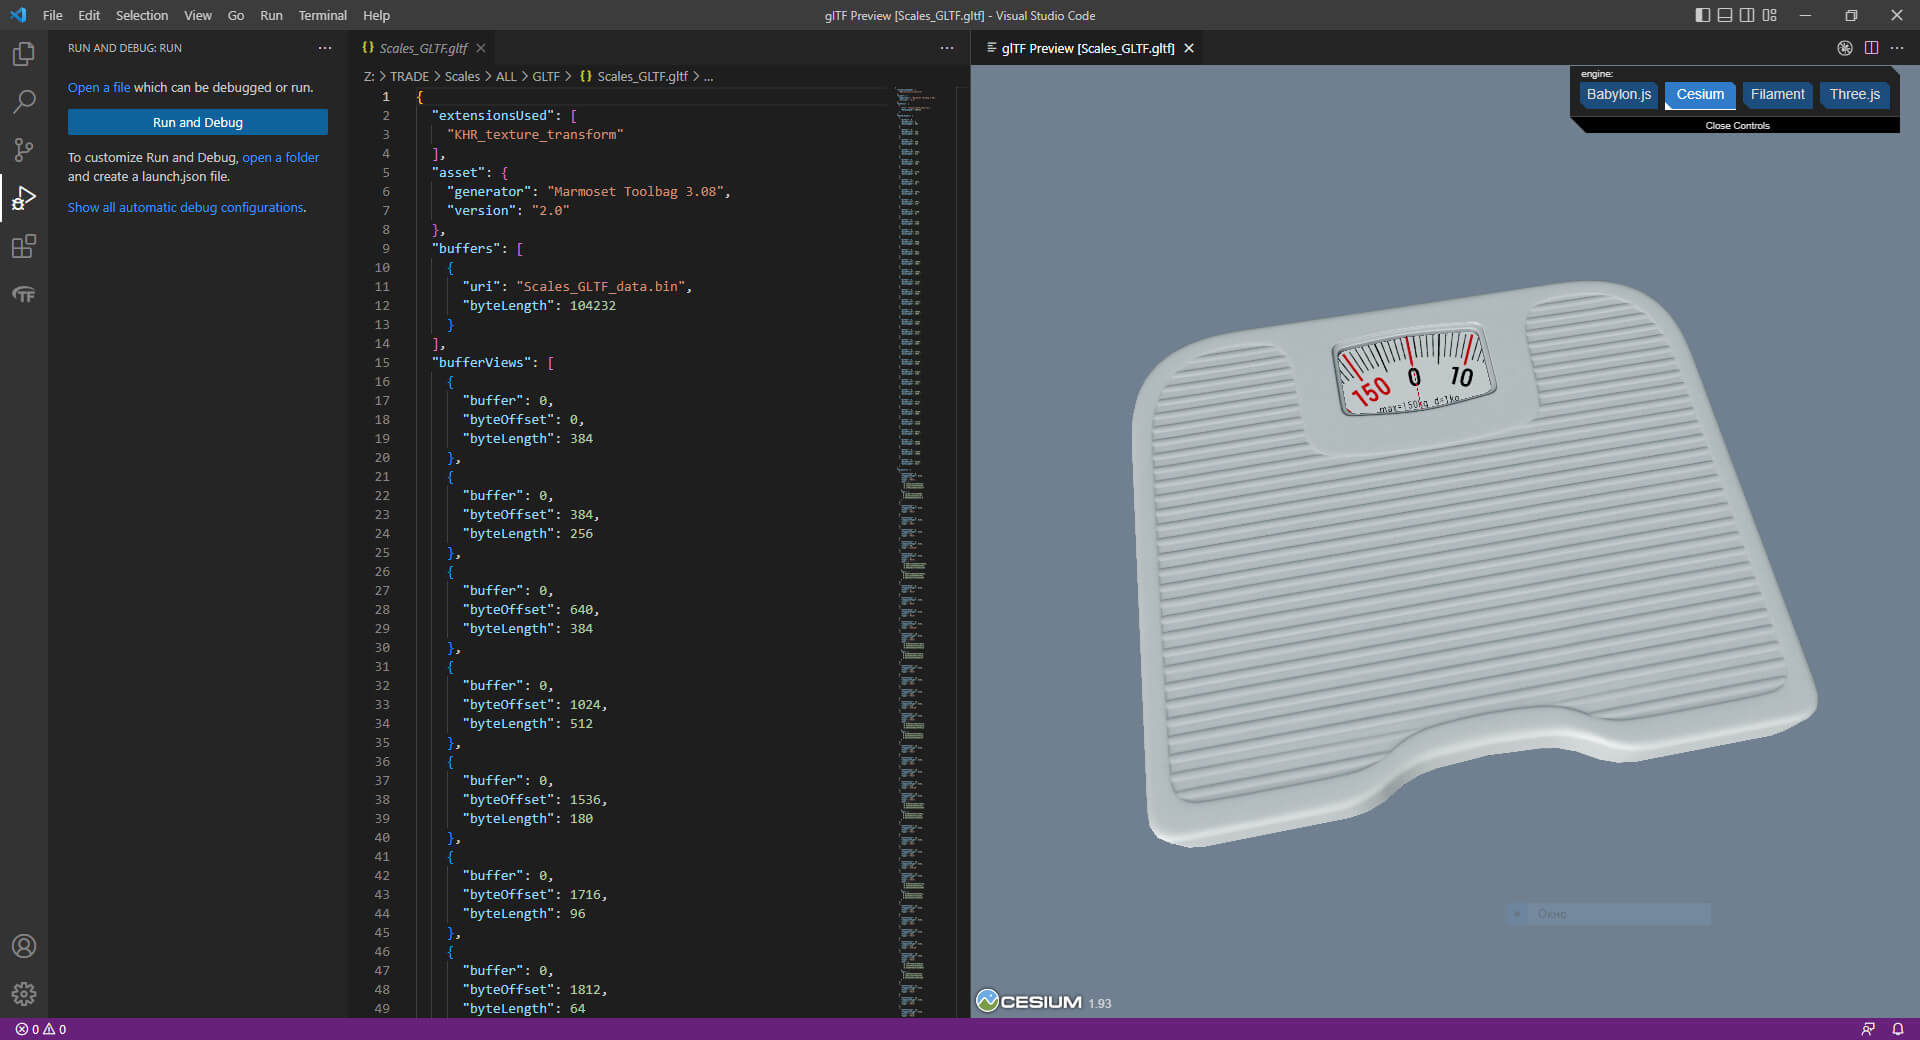
Task: Open the Manage gear icon
Action: pyautogui.click(x=24, y=994)
